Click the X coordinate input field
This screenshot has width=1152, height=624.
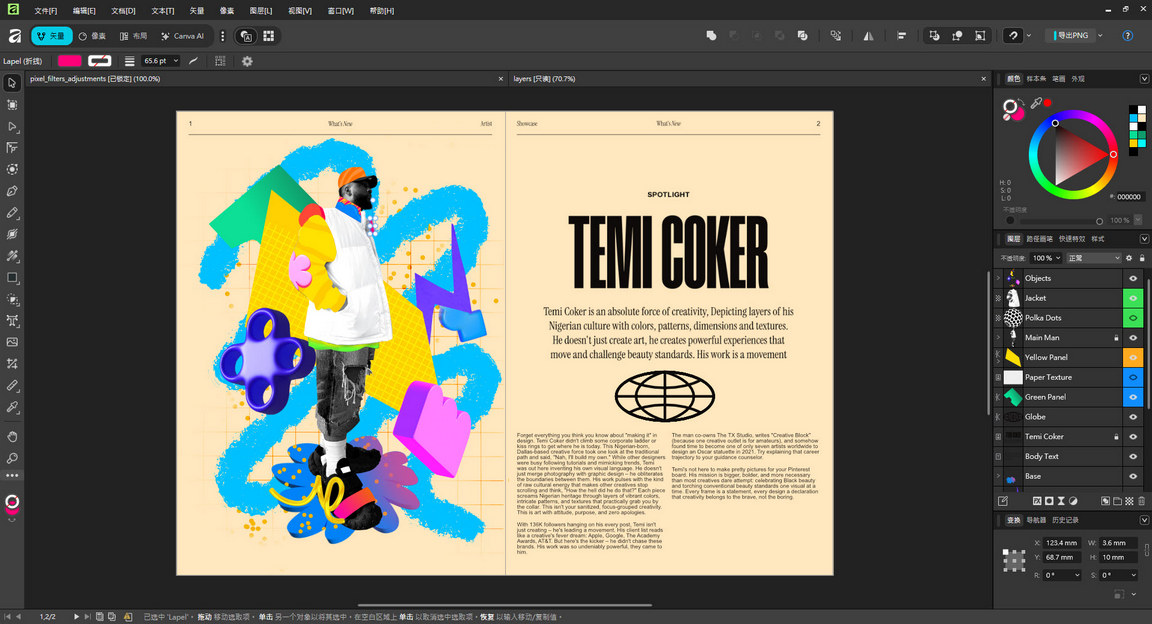tap(1060, 542)
